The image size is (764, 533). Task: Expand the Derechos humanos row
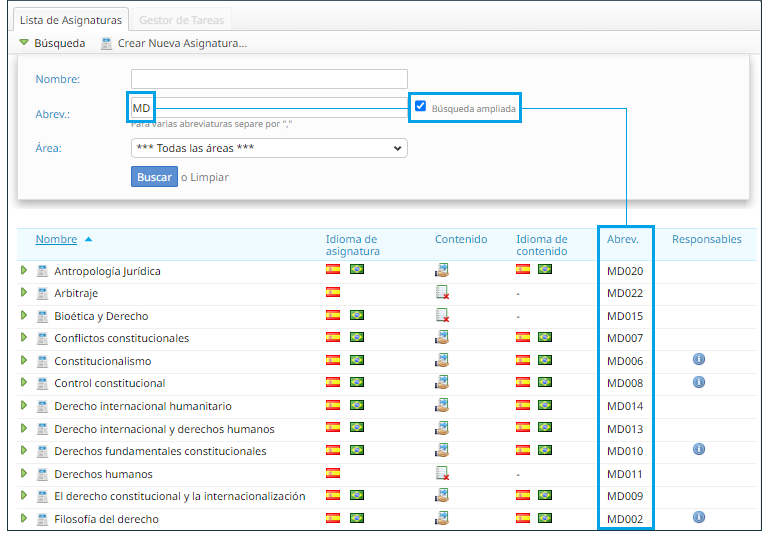pyautogui.click(x=24, y=473)
